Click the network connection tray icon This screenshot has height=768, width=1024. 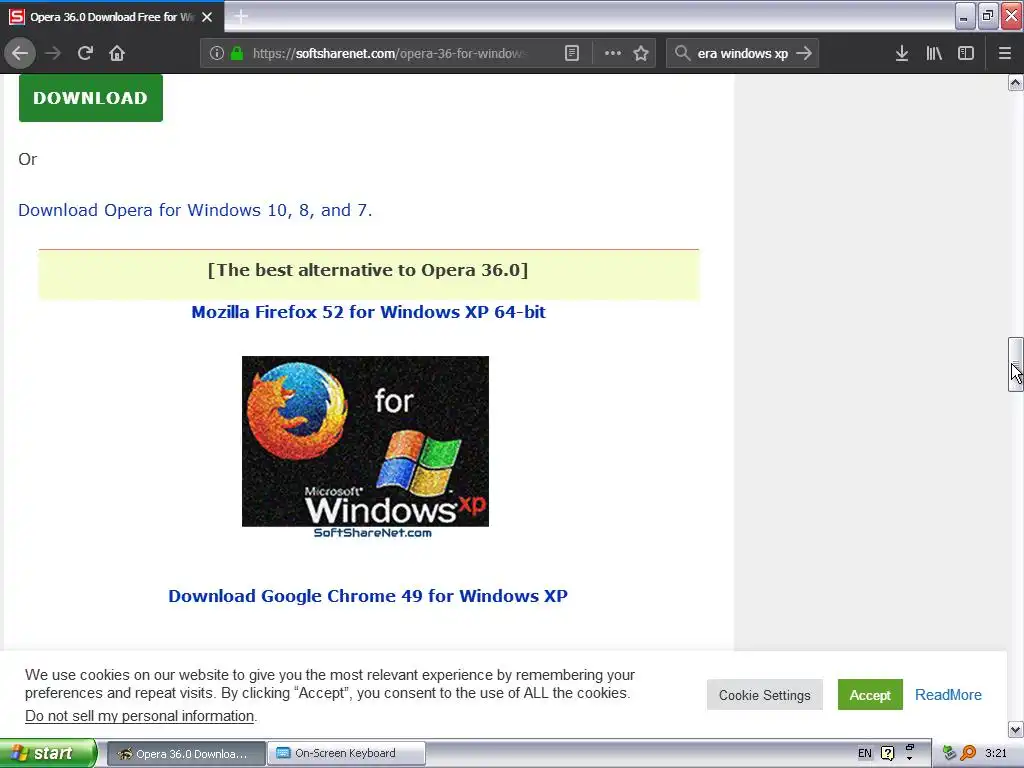tap(949, 754)
